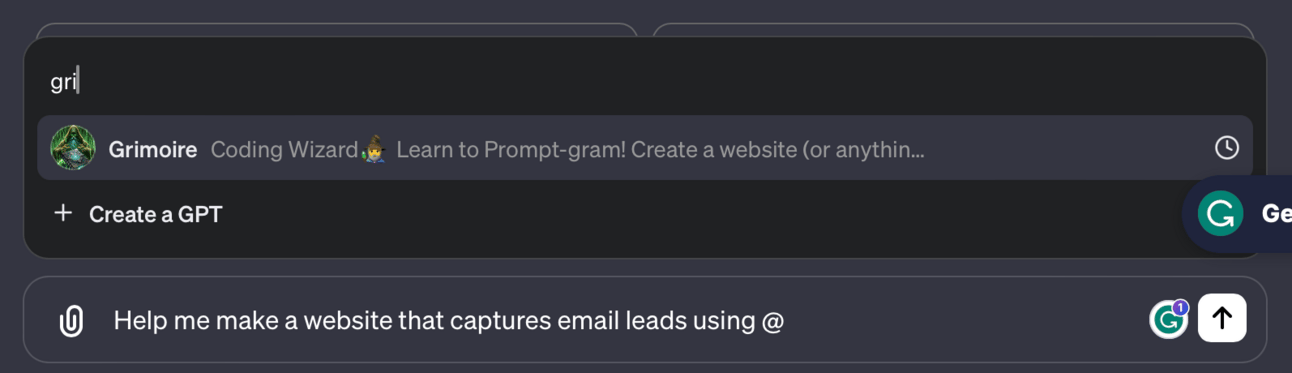Expand the Grammarly floating widget label
1292x373 pixels.
click(1275, 214)
